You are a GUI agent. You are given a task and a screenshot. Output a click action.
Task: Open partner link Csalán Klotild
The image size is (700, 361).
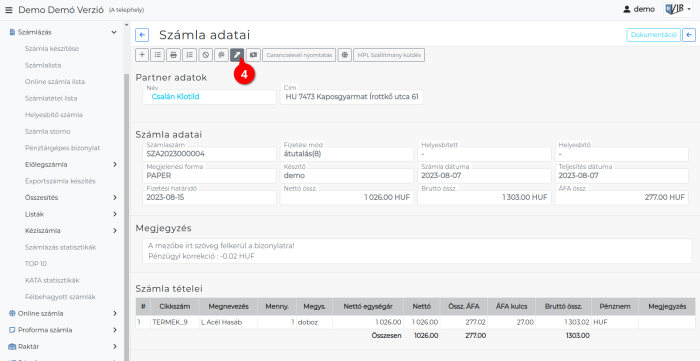[x=175, y=96]
